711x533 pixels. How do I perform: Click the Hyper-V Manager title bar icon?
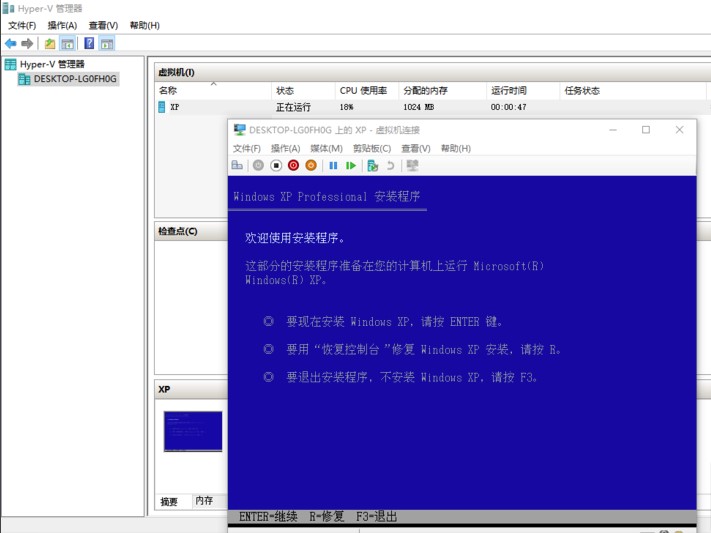point(9,8)
